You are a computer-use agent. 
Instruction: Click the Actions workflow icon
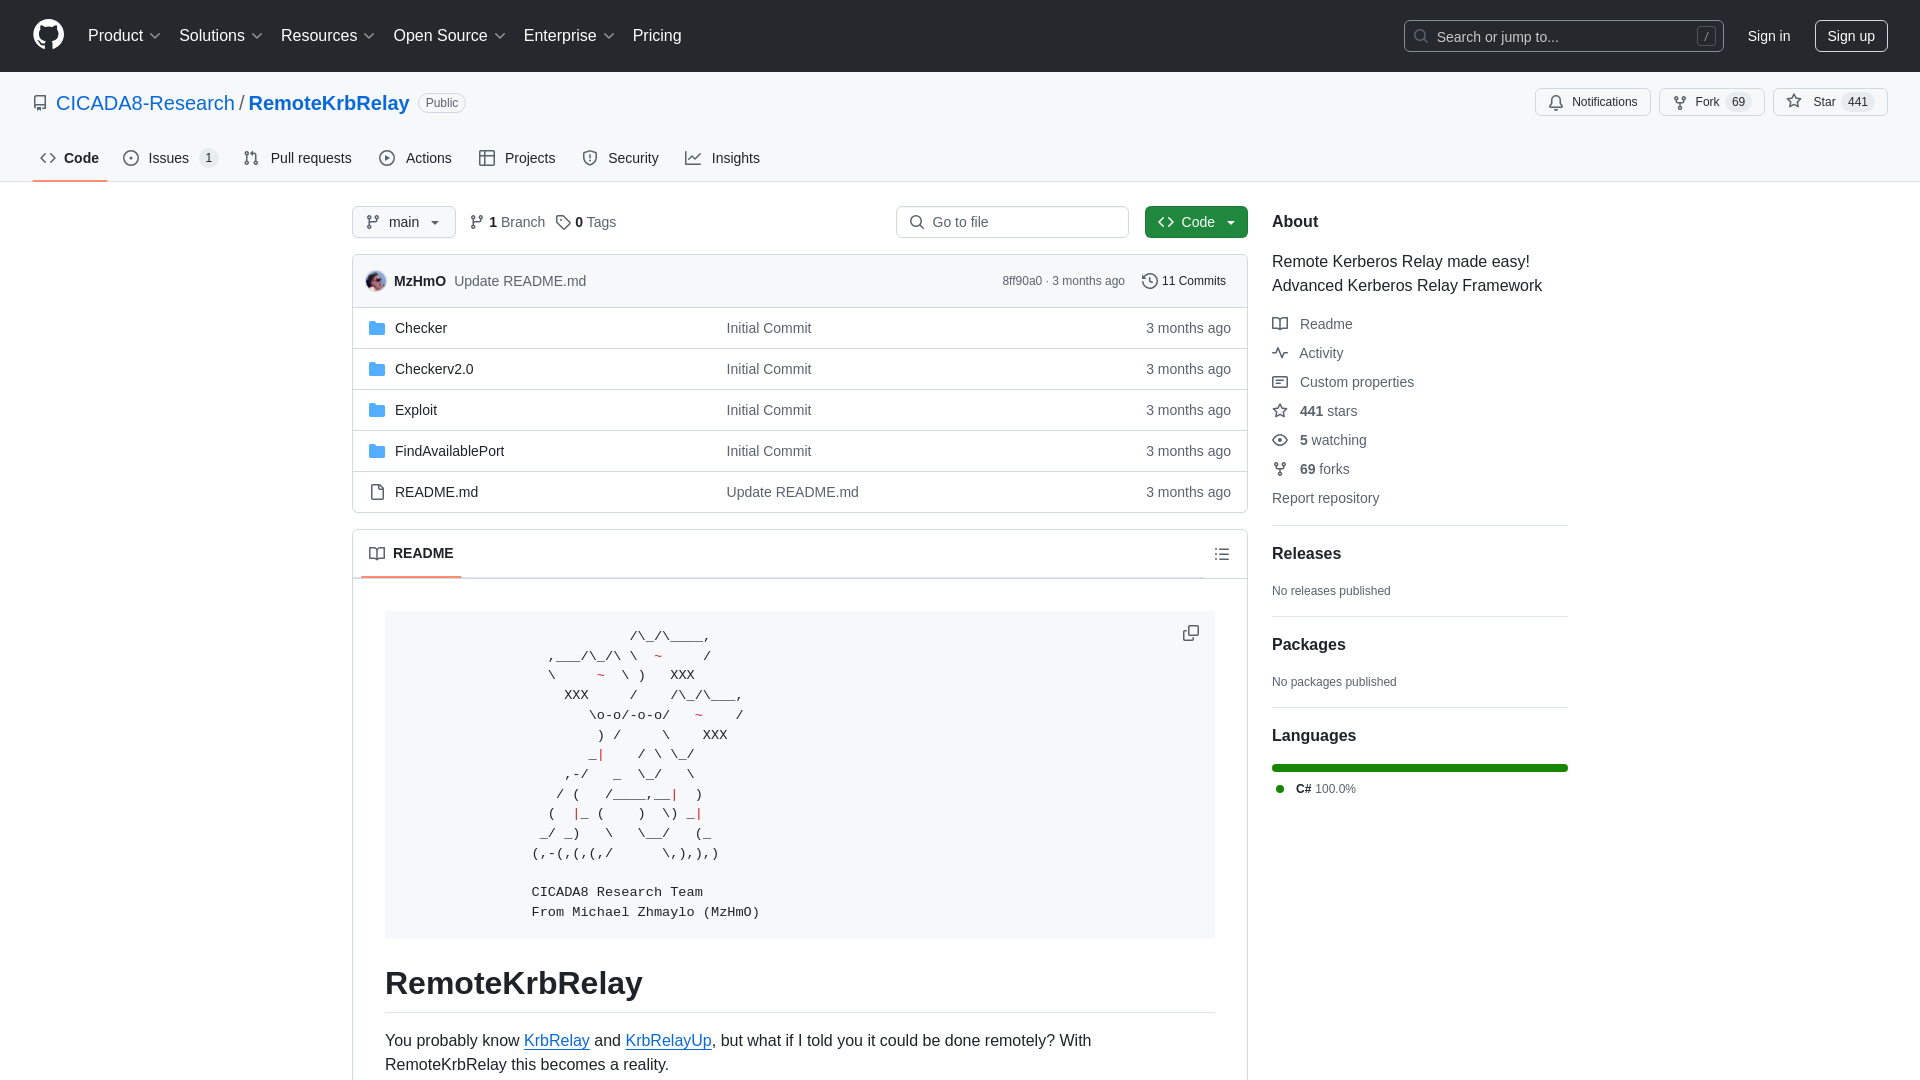tap(386, 158)
